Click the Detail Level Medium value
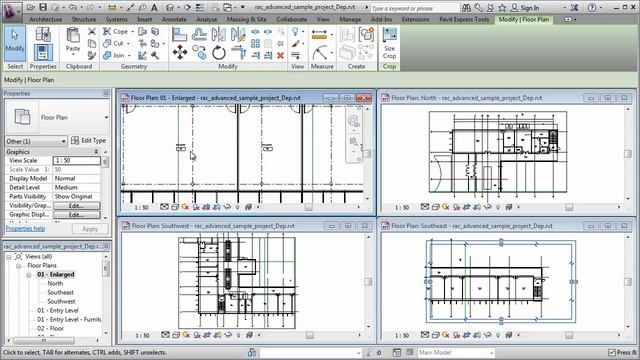This screenshot has height=360, width=640. pos(76,188)
